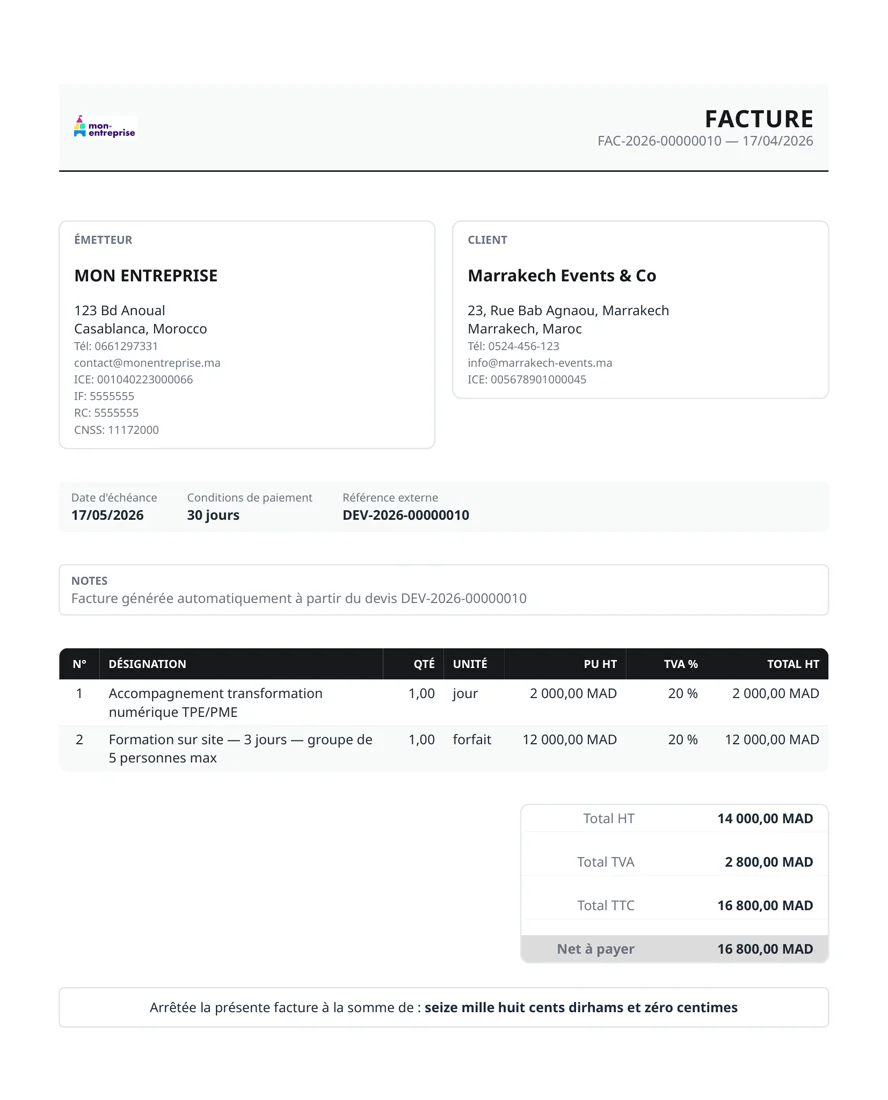Click the DÉSIGNATION column header
This screenshot has height=1100, width=888.
point(147,663)
